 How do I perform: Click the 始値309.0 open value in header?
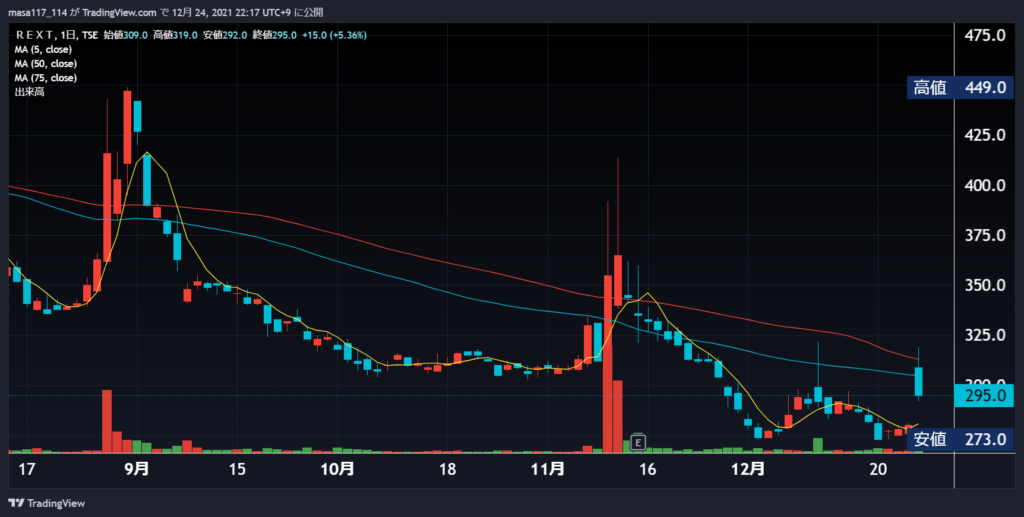coord(125,35)
